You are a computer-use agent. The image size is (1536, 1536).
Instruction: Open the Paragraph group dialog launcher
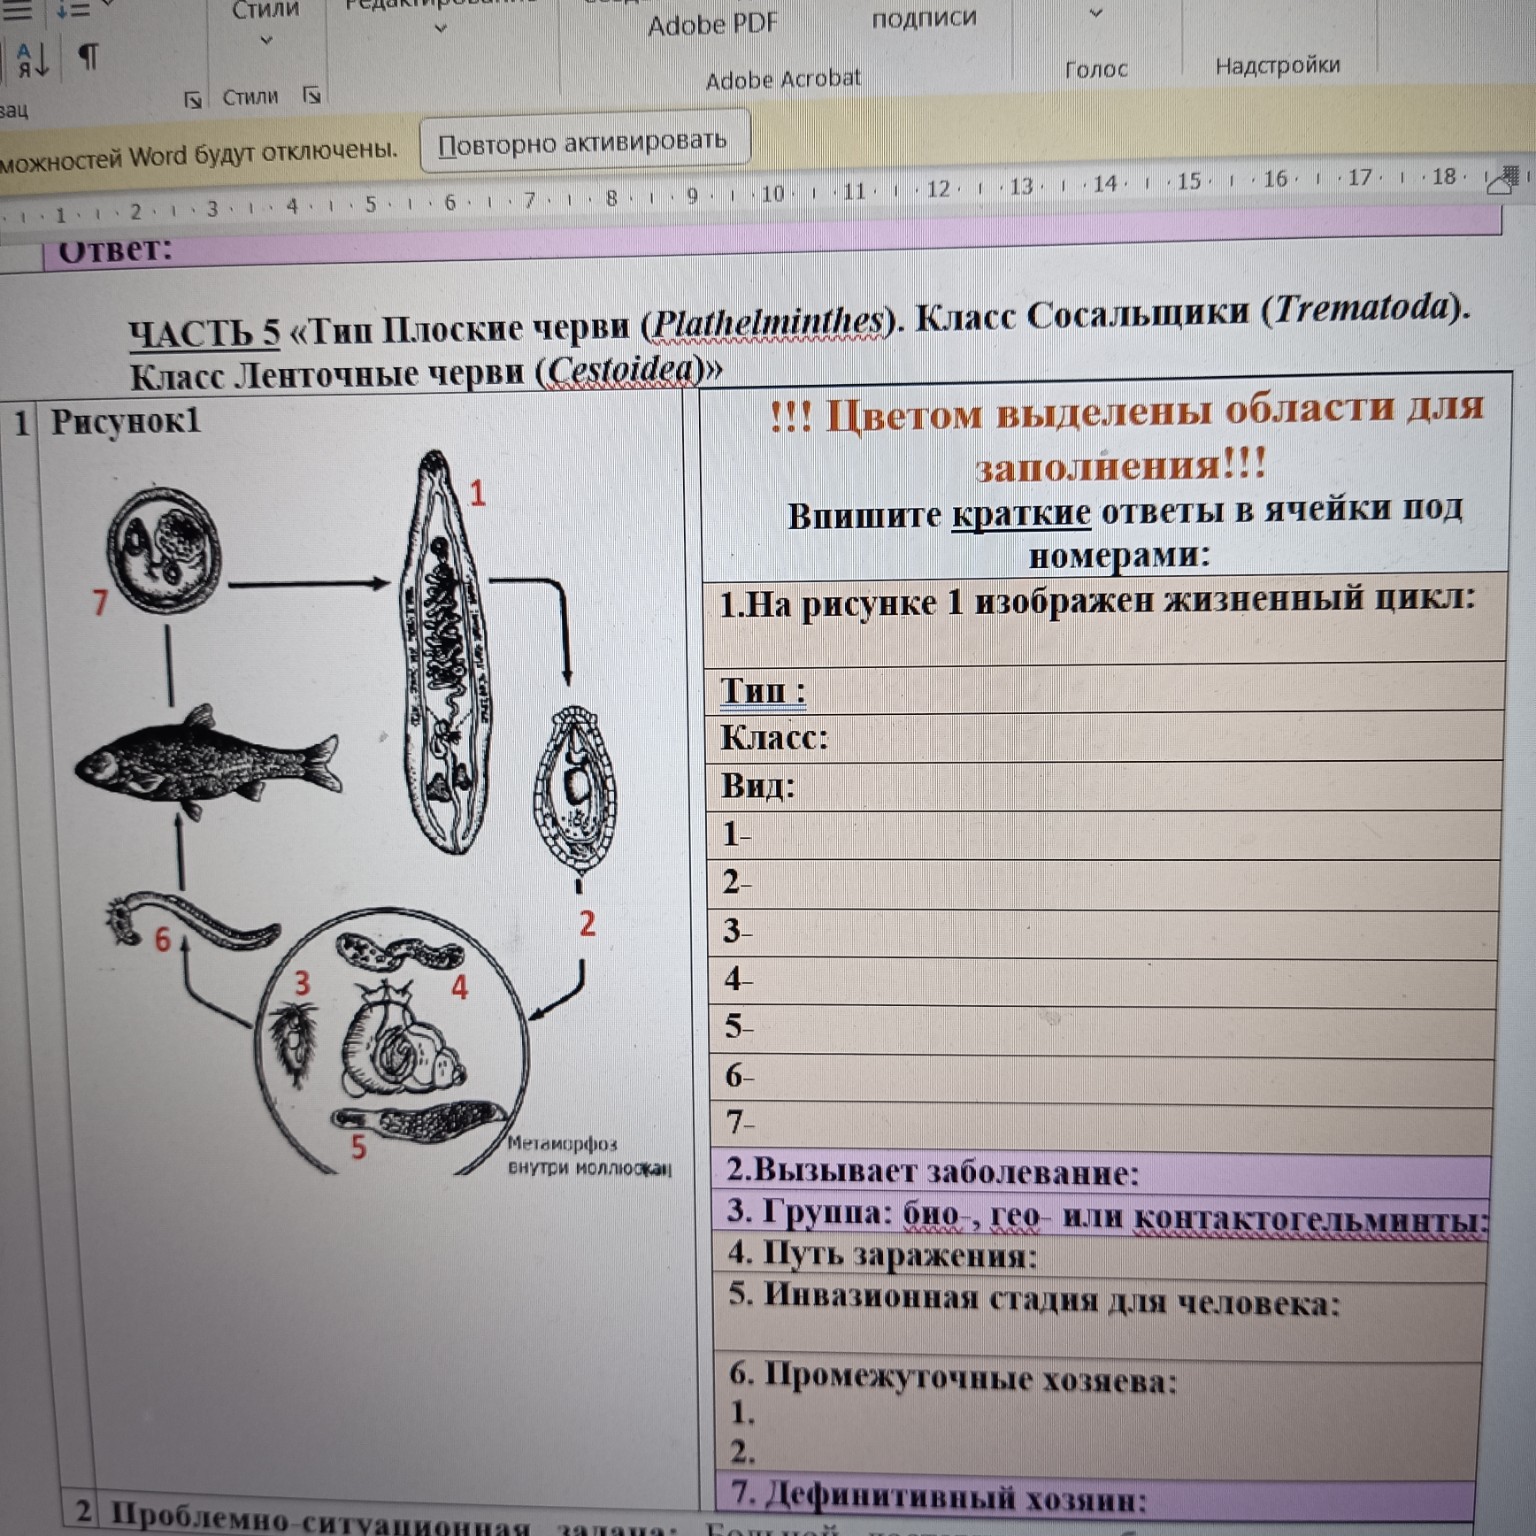pos(195,99)
